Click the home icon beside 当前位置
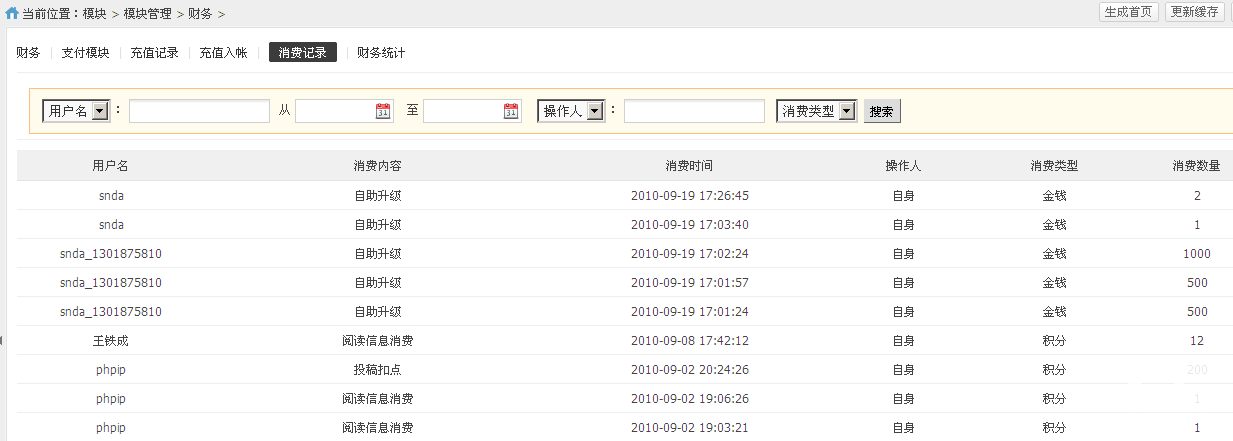This screenshot has height=441, width=1233. pos(12,13)
